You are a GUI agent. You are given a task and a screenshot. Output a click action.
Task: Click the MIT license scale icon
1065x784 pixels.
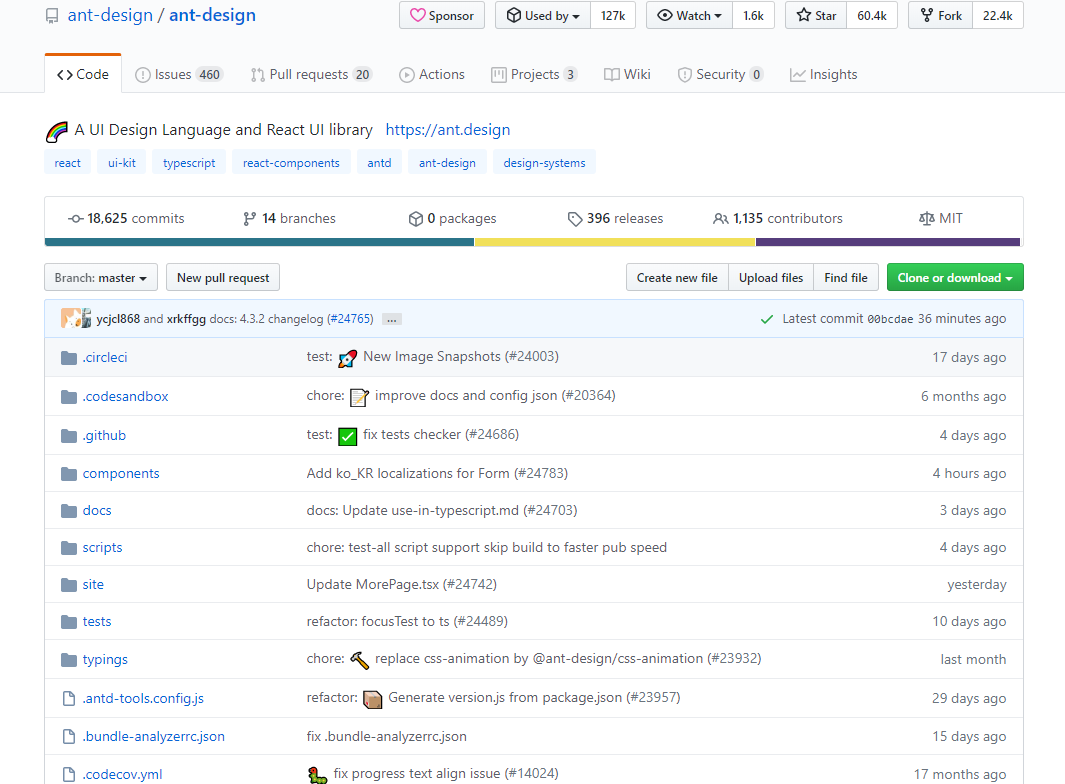tap(926, 219)
